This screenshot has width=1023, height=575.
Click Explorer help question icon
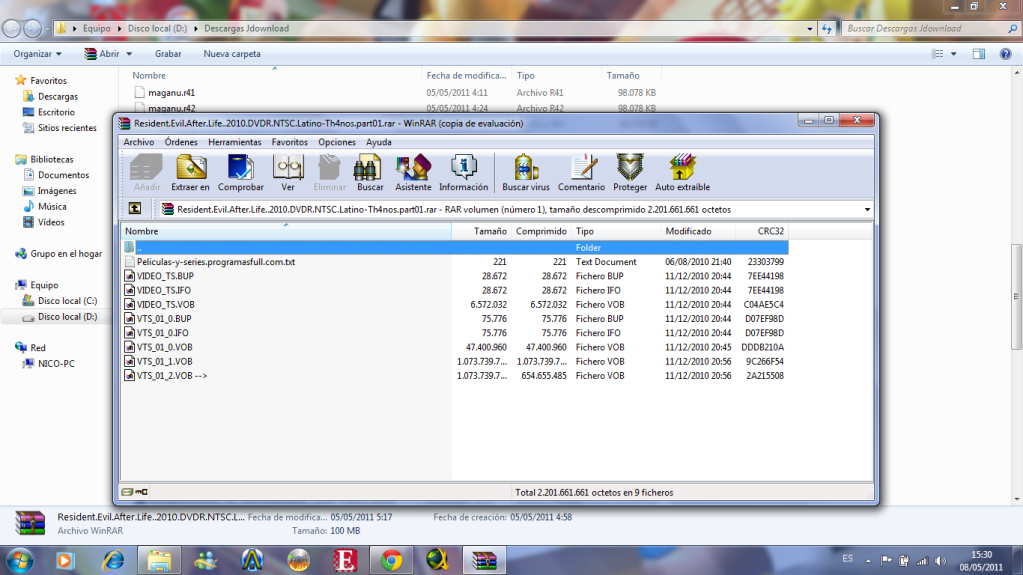(x=1005, y=54)
